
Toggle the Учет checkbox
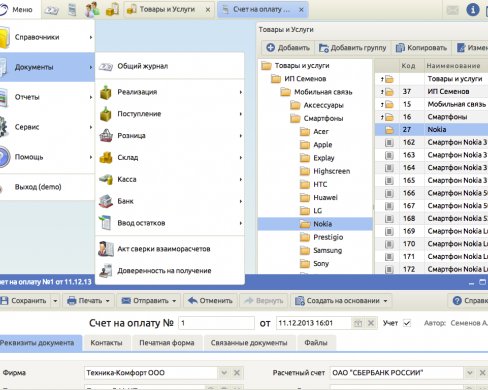tap(407, 323)
